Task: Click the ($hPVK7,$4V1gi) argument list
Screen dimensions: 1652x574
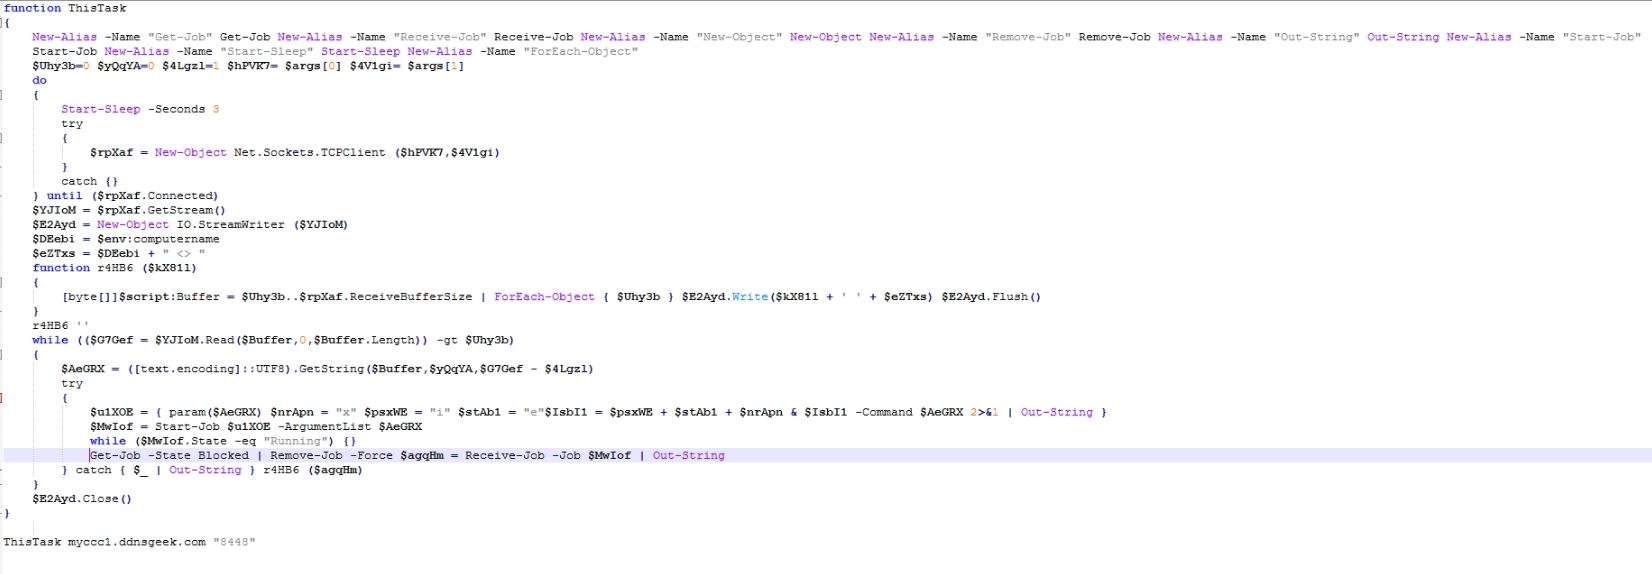Action: tap(447, 152)
